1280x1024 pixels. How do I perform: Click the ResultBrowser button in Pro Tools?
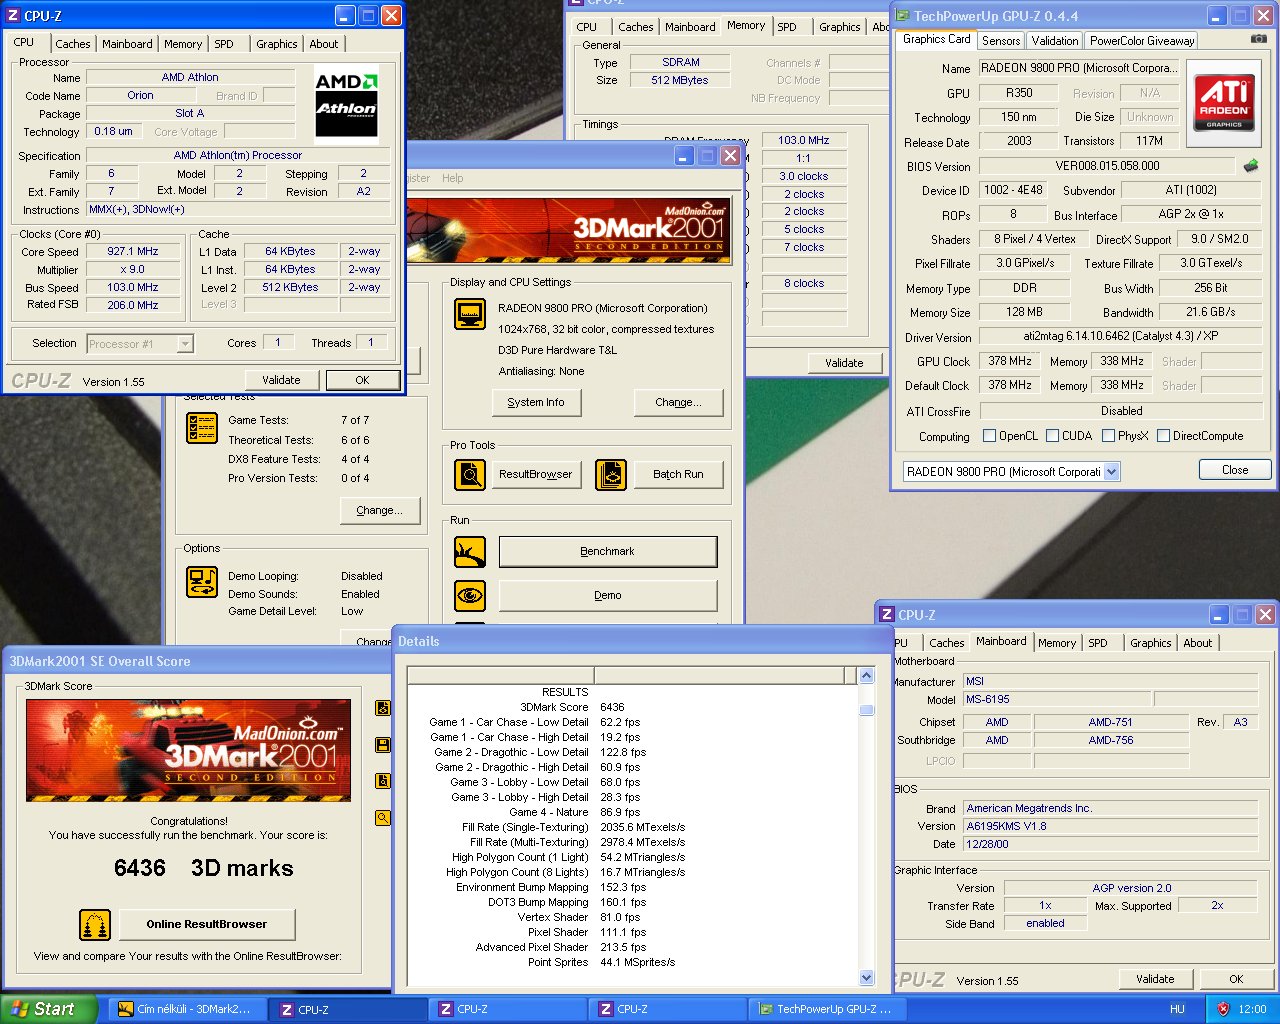coord(536,474)
